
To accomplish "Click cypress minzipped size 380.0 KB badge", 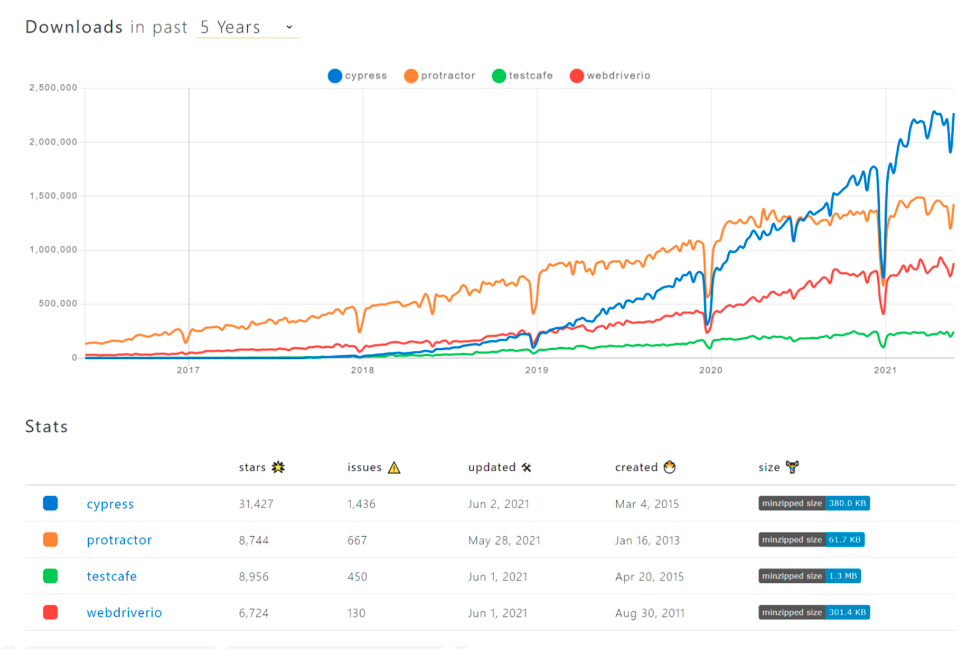I will 814,503.
